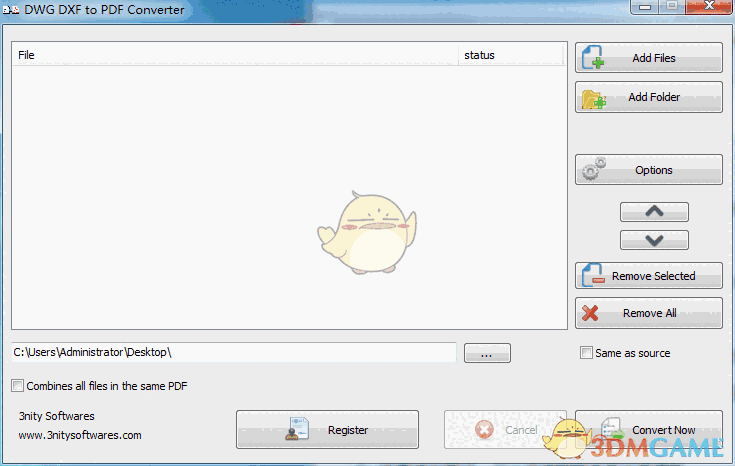Click the Add Files button
The width and height of the screenshot is (735, 466).
(649, 58)
